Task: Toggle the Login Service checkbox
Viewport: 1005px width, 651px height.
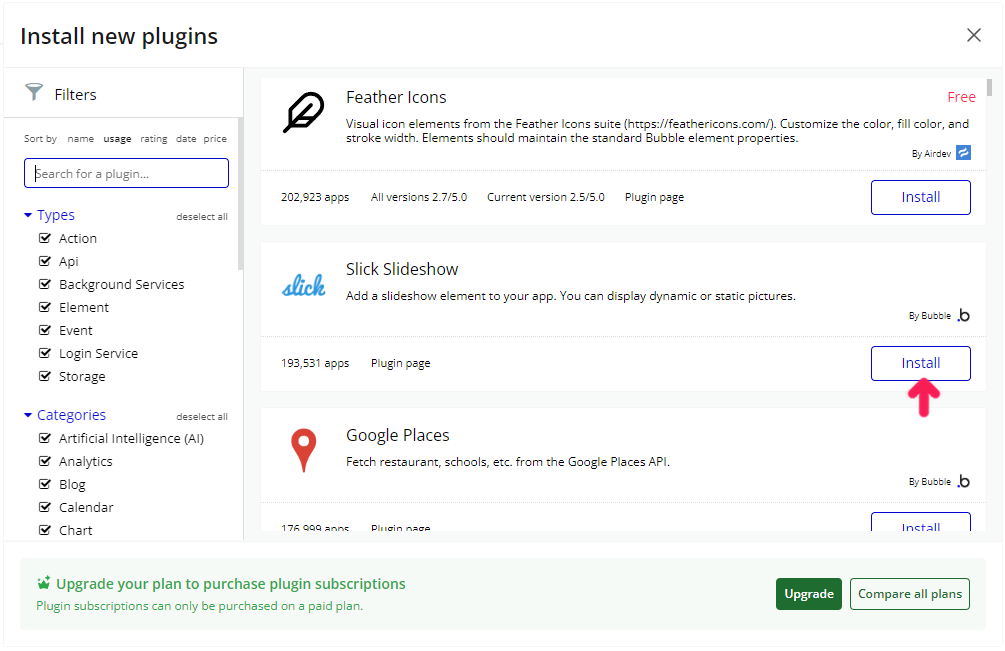Action: [45, 354]
